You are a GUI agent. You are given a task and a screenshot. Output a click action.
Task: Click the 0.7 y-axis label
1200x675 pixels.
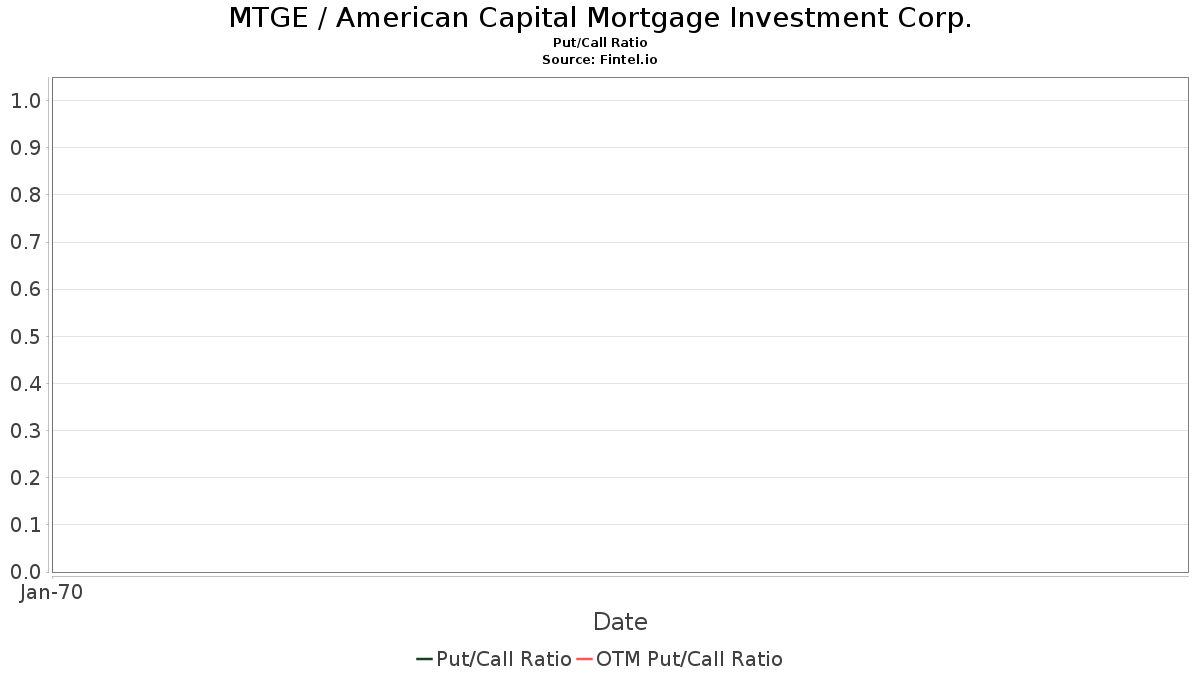click(25, 242)
